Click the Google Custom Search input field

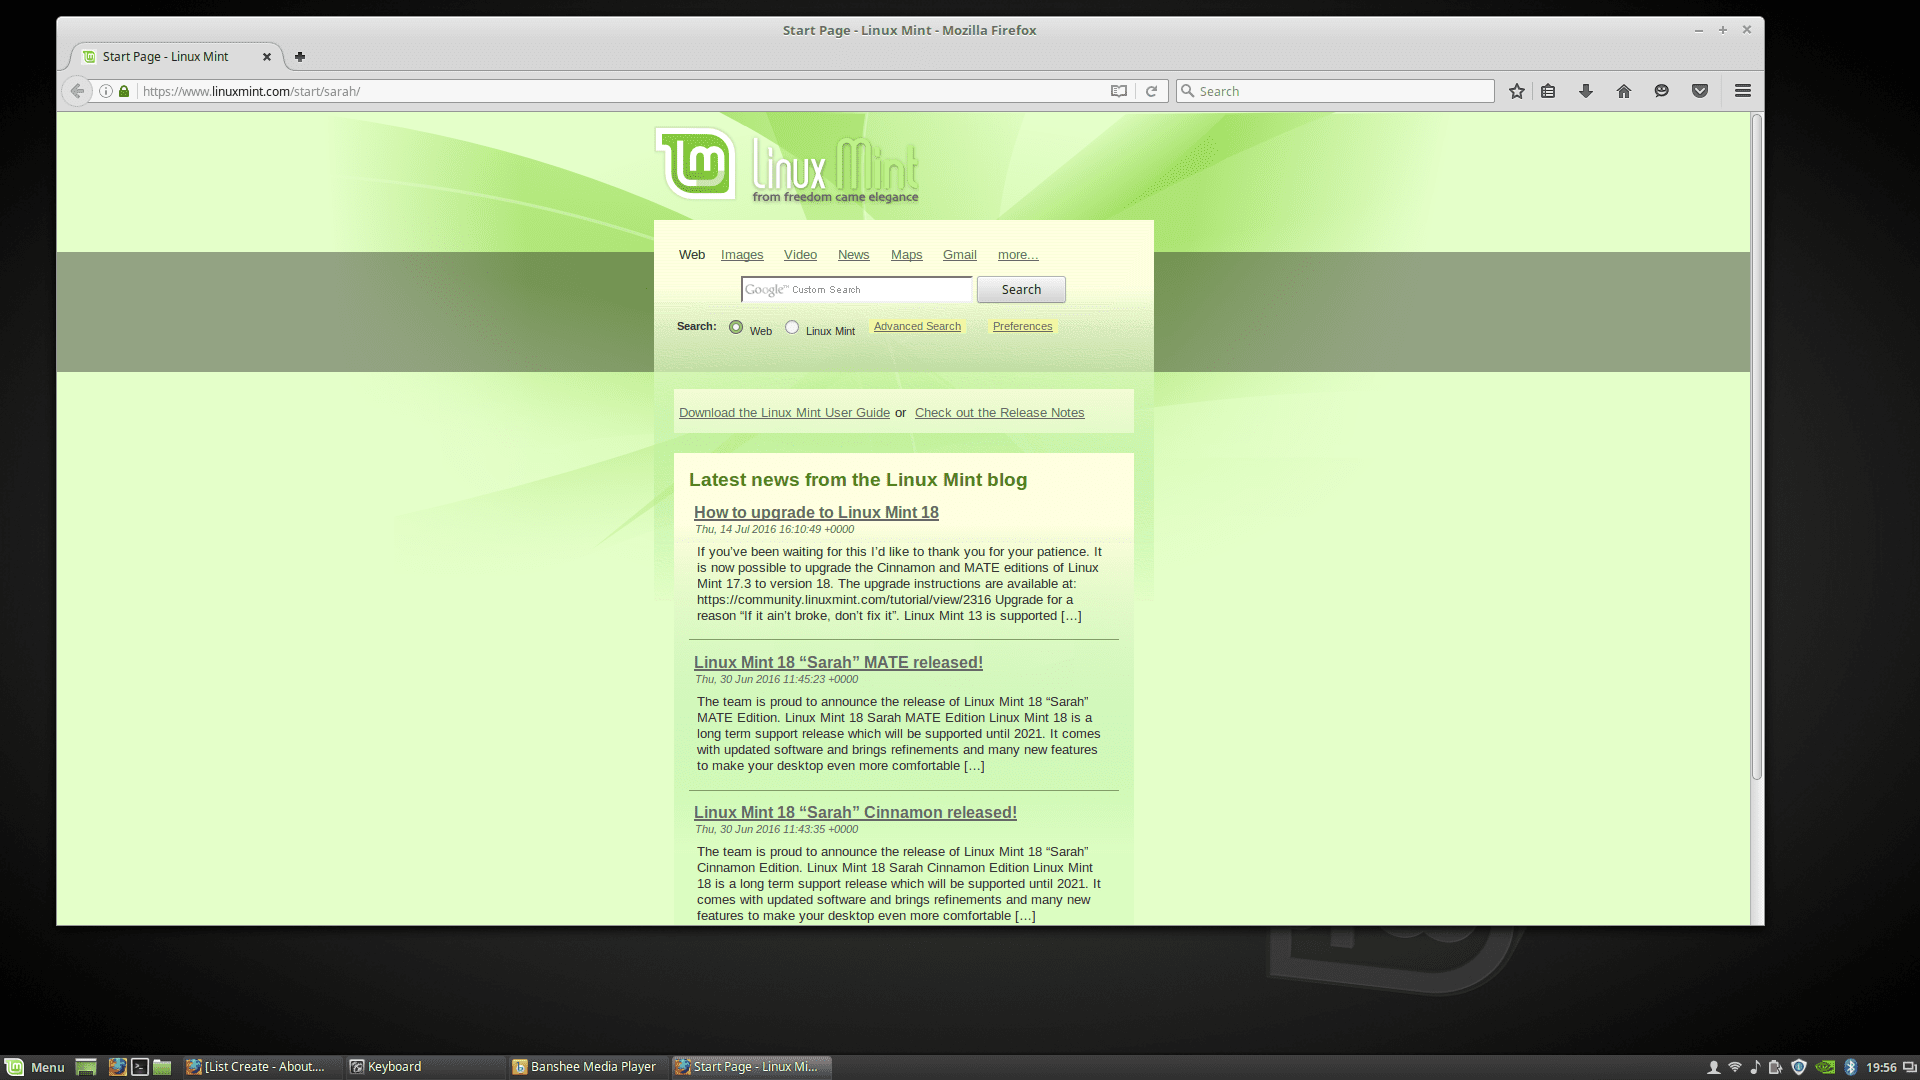point(856,289)
